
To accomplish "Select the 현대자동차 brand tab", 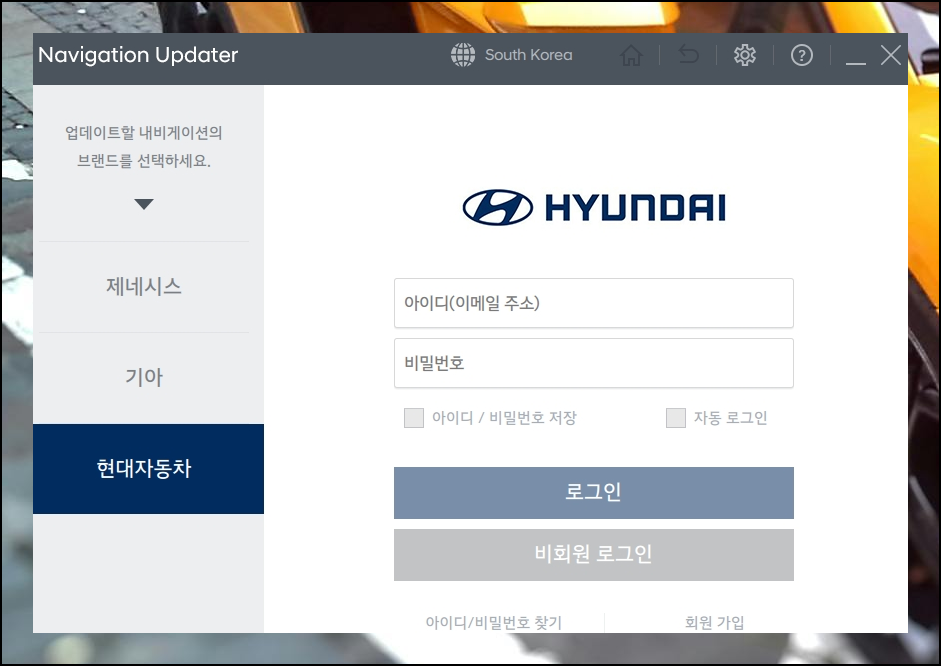I will click(x=148, y=469).
